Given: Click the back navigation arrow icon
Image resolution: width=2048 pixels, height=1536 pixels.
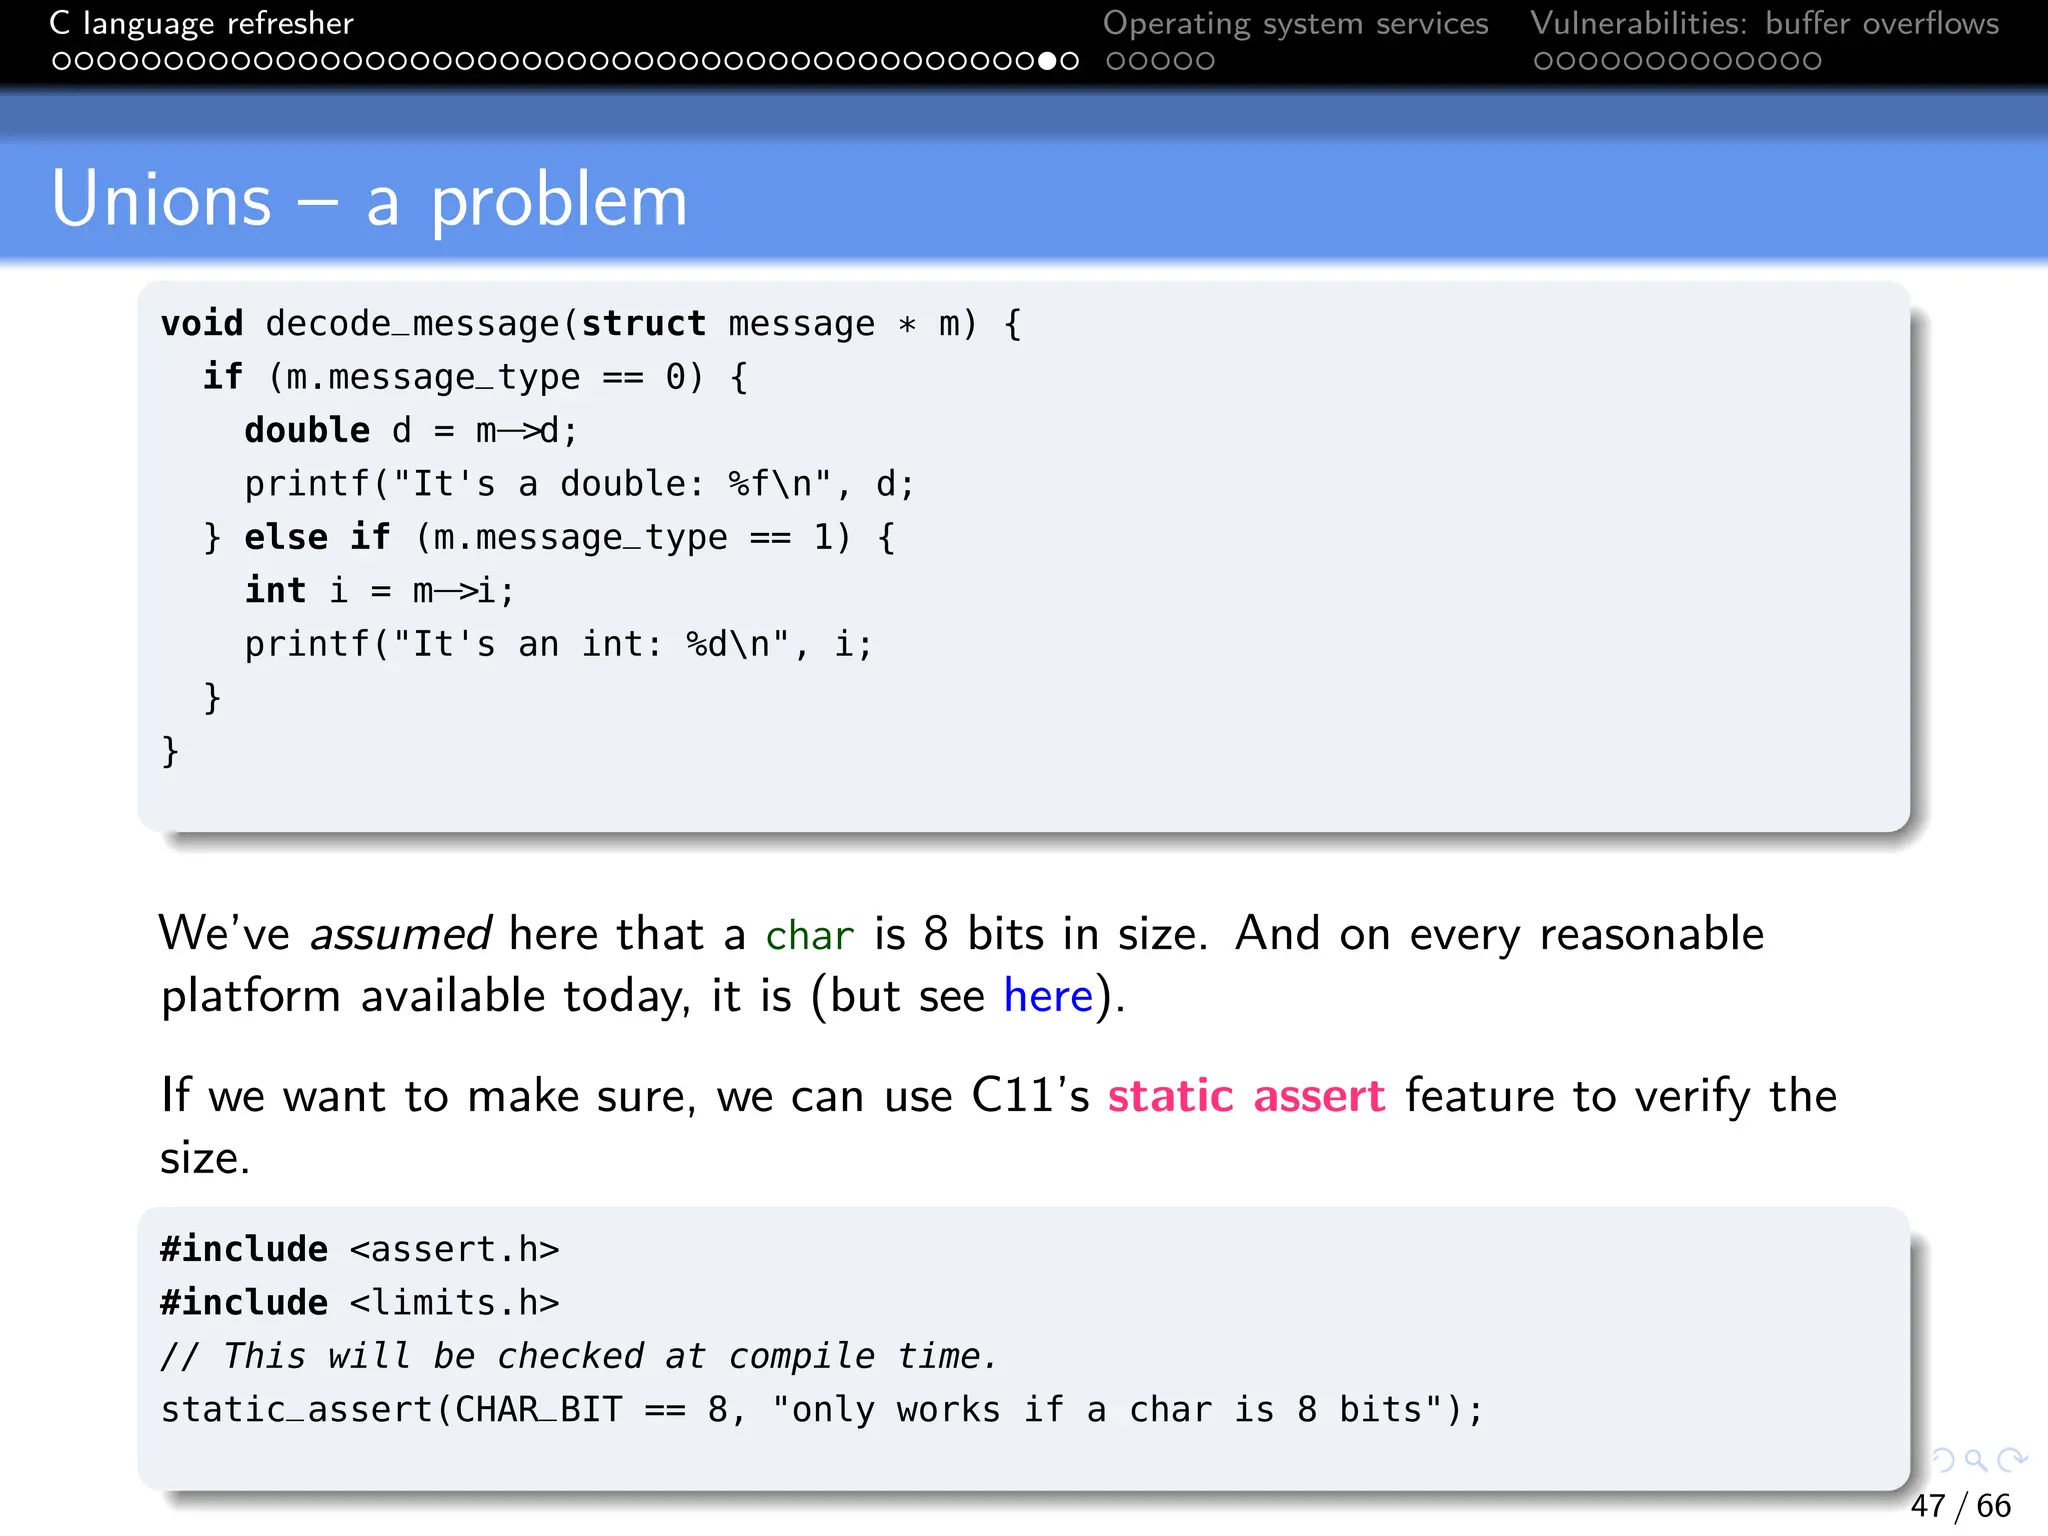Looking at the screenshot, I should click(x=1943, y=1460).
